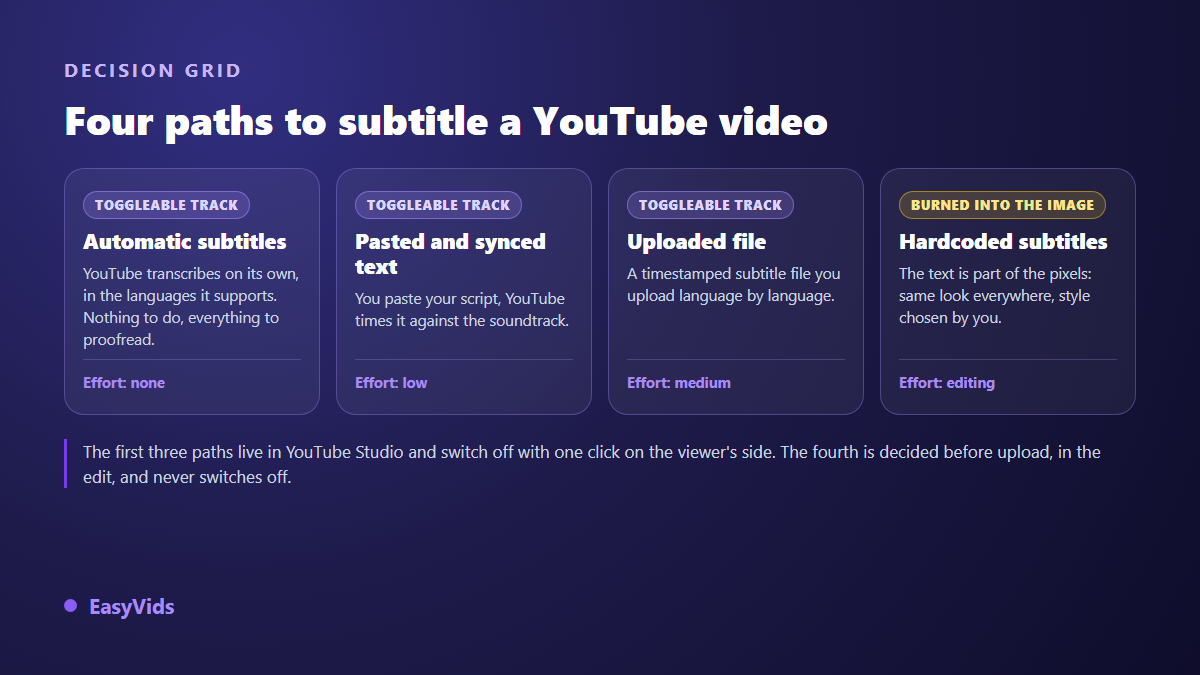Image resolution: width=1200 pixels, height=675 pixels.
Task: Click the description starting 'The text is part of the pixels'
Action: (x=995, y=296)
